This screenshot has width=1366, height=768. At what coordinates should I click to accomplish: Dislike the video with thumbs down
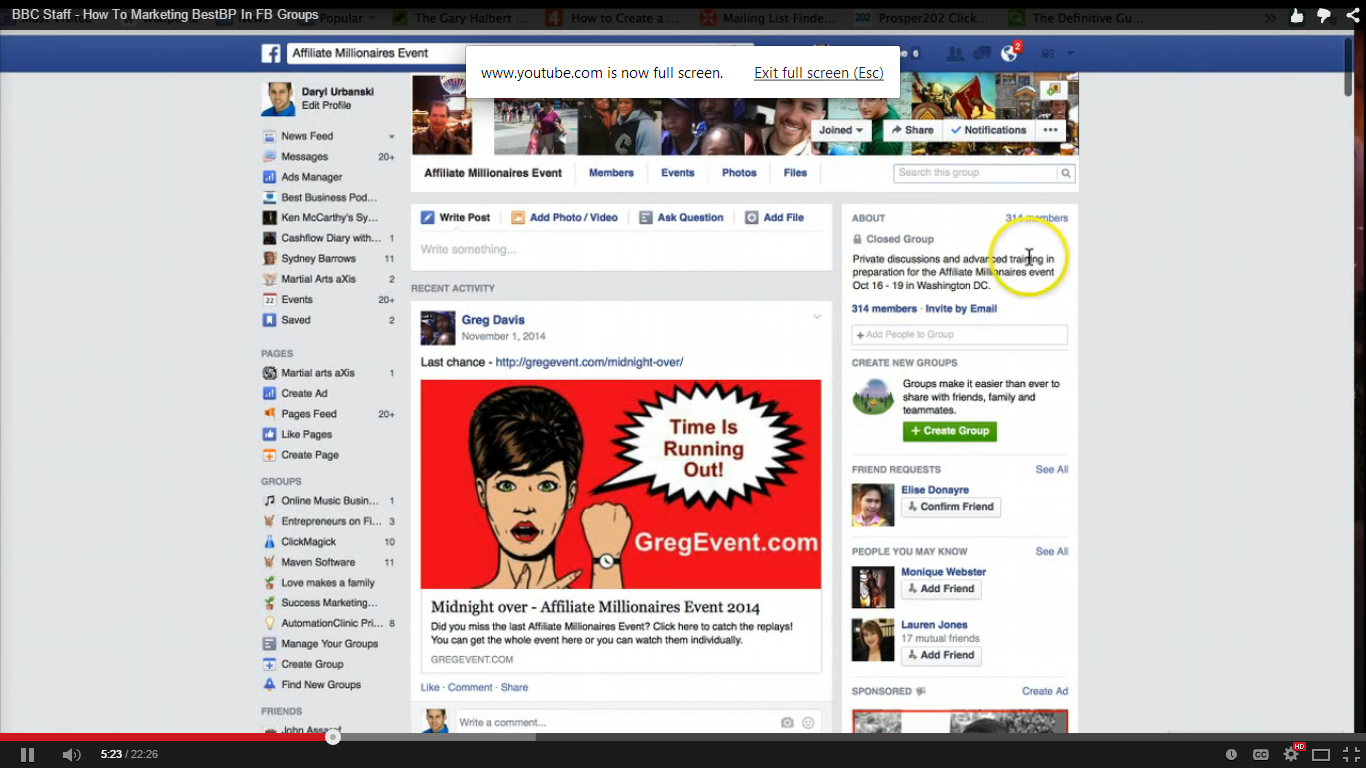tap(1324, 15)
